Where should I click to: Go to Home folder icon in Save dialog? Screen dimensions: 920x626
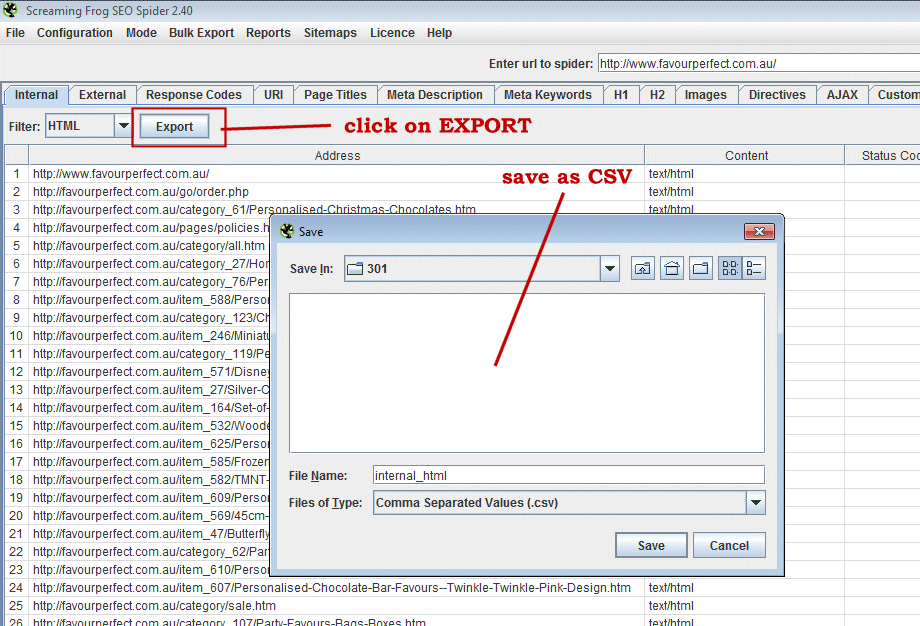coord(672,269)
